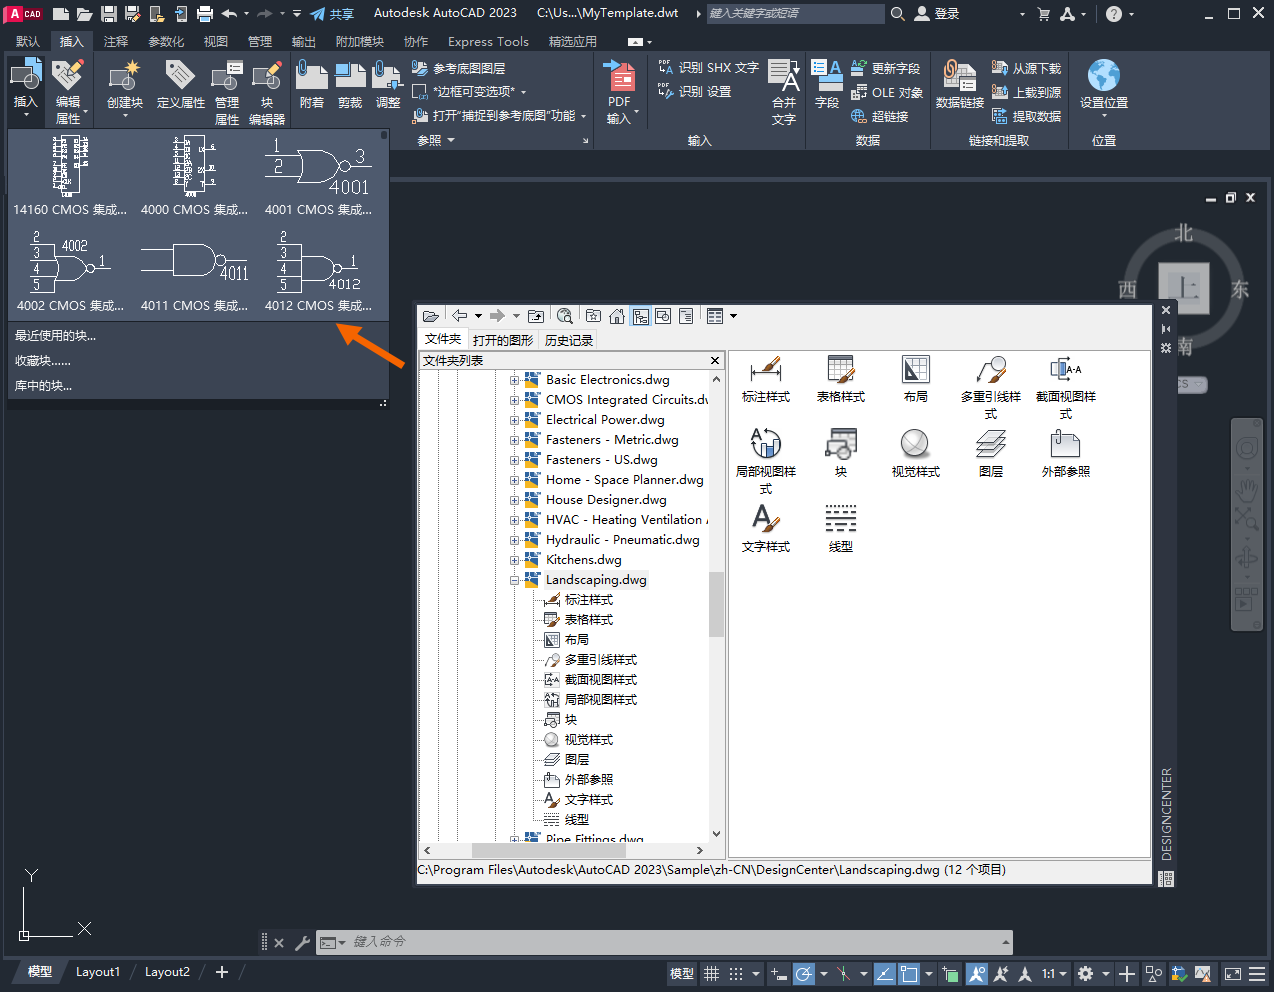The width and height of the screenshot is (1274, 992).
Task: Select 图层 under Landscaping.dwg tree
Action: click(577, 760)
